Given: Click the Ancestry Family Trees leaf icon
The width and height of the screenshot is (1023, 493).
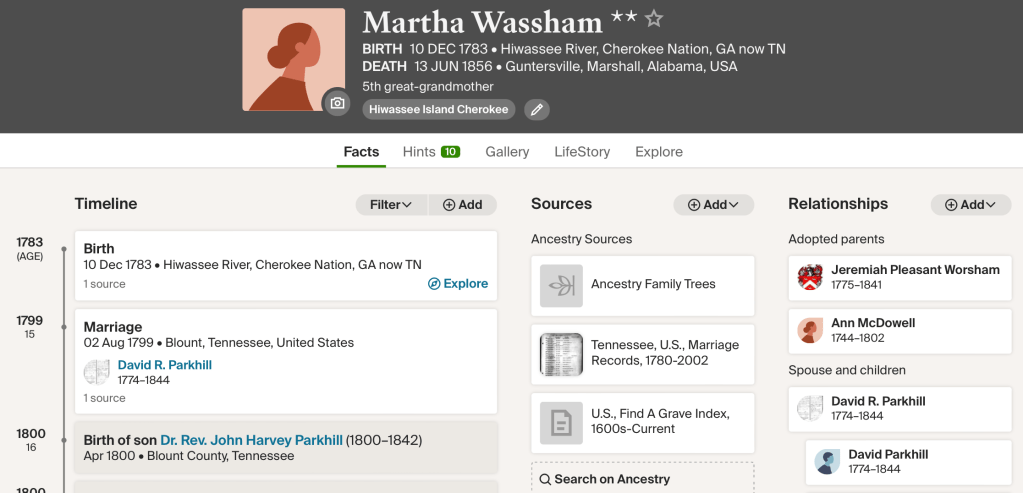Looking at the screenshot, I should click(x=561, y=285).
